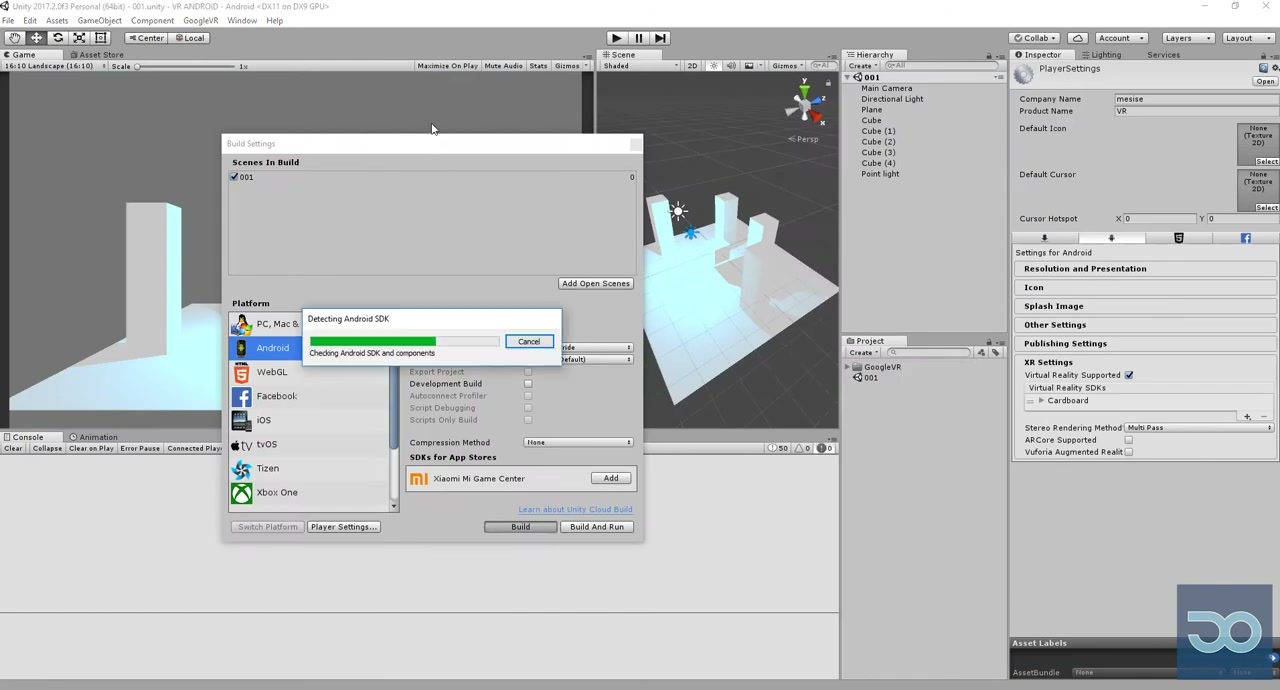The image size is (1280, 690).
Task: Select the Scale tool in toolbar
Action: [x=79, y=38]
